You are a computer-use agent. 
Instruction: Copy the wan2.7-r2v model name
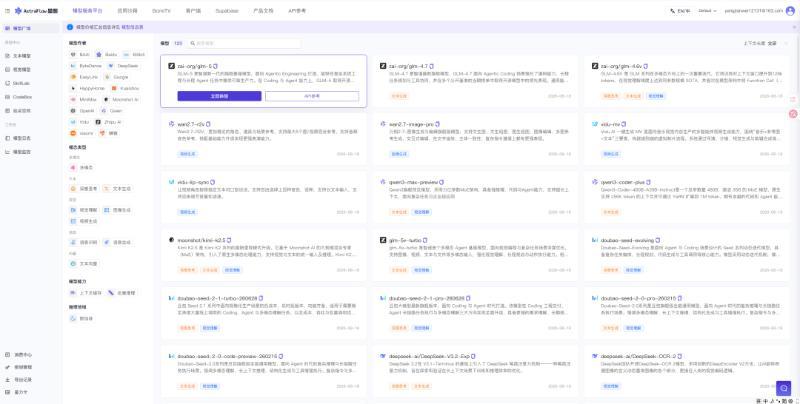pos(208,124)
